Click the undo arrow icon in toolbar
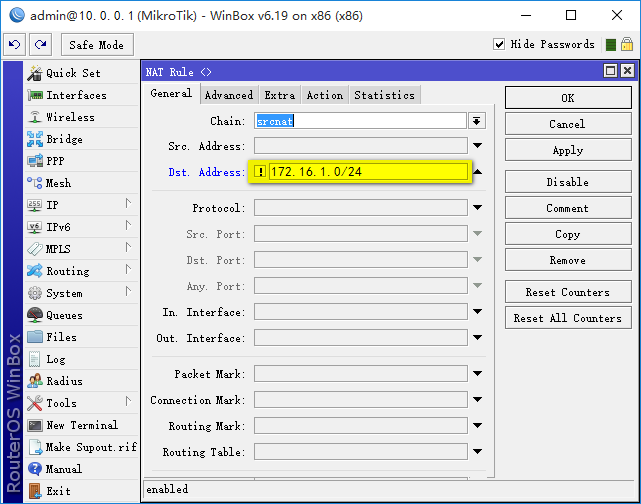This screenshot has width=641, height=504. (x=14, y=45)
